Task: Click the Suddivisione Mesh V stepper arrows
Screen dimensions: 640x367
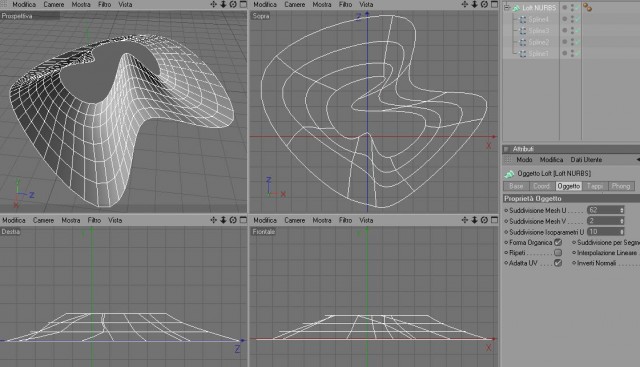Action: coord(622,221)
